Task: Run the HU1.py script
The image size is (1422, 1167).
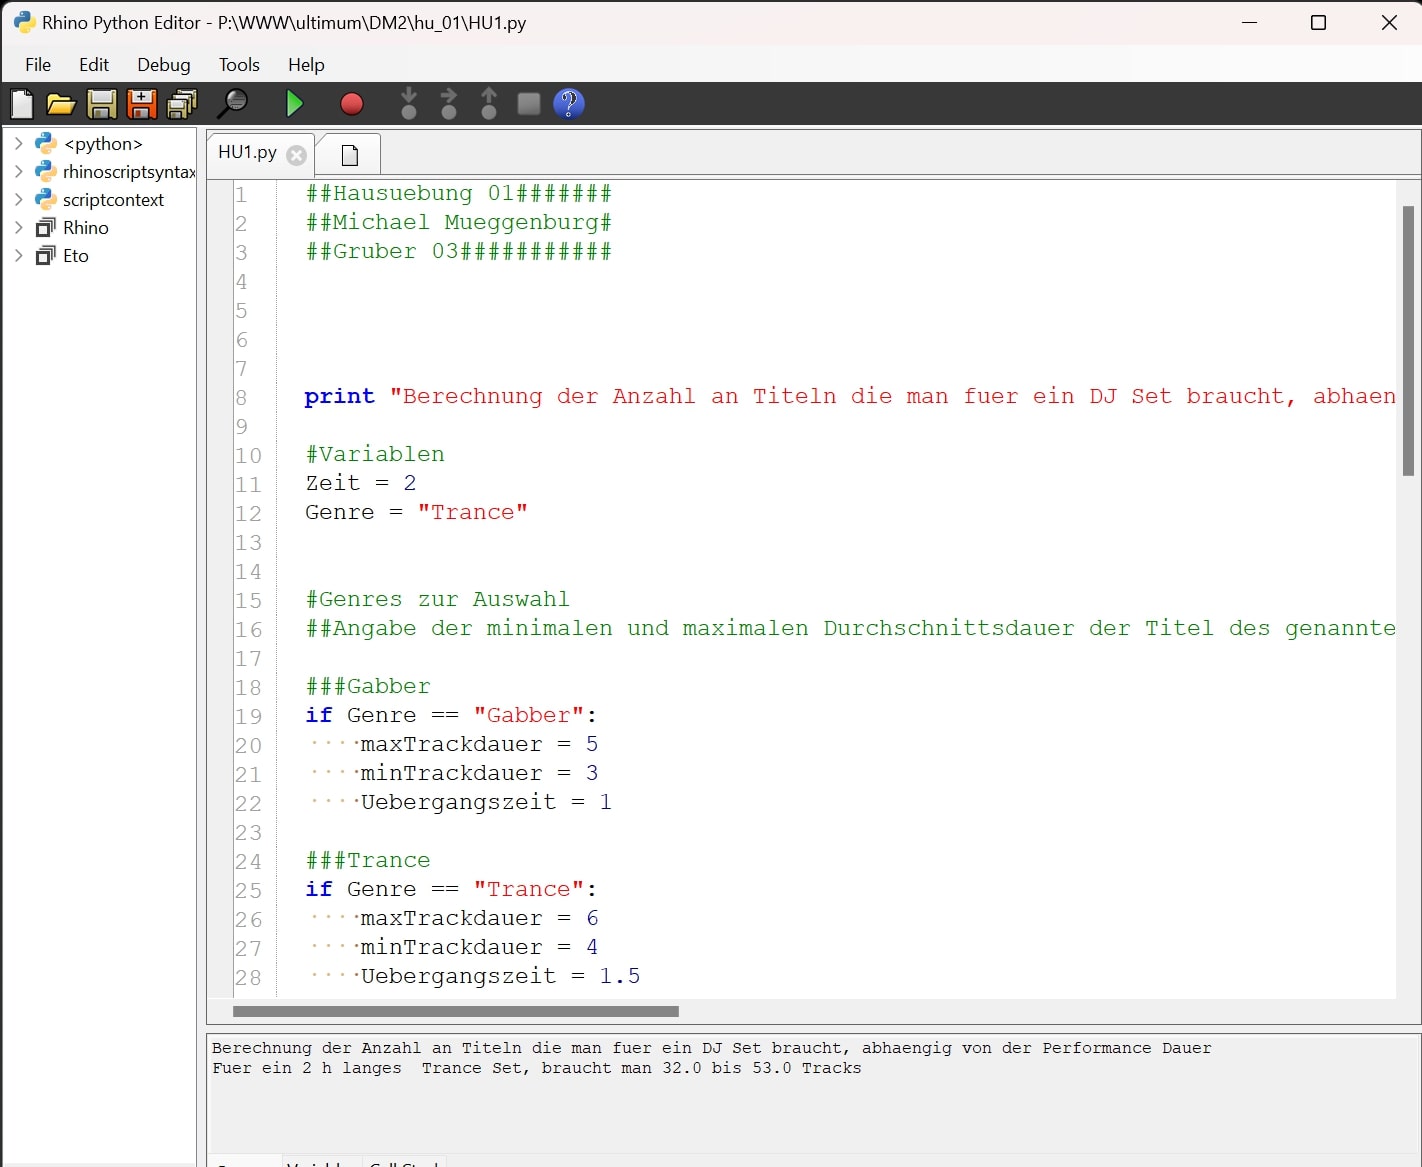Action: coord(294,103)
